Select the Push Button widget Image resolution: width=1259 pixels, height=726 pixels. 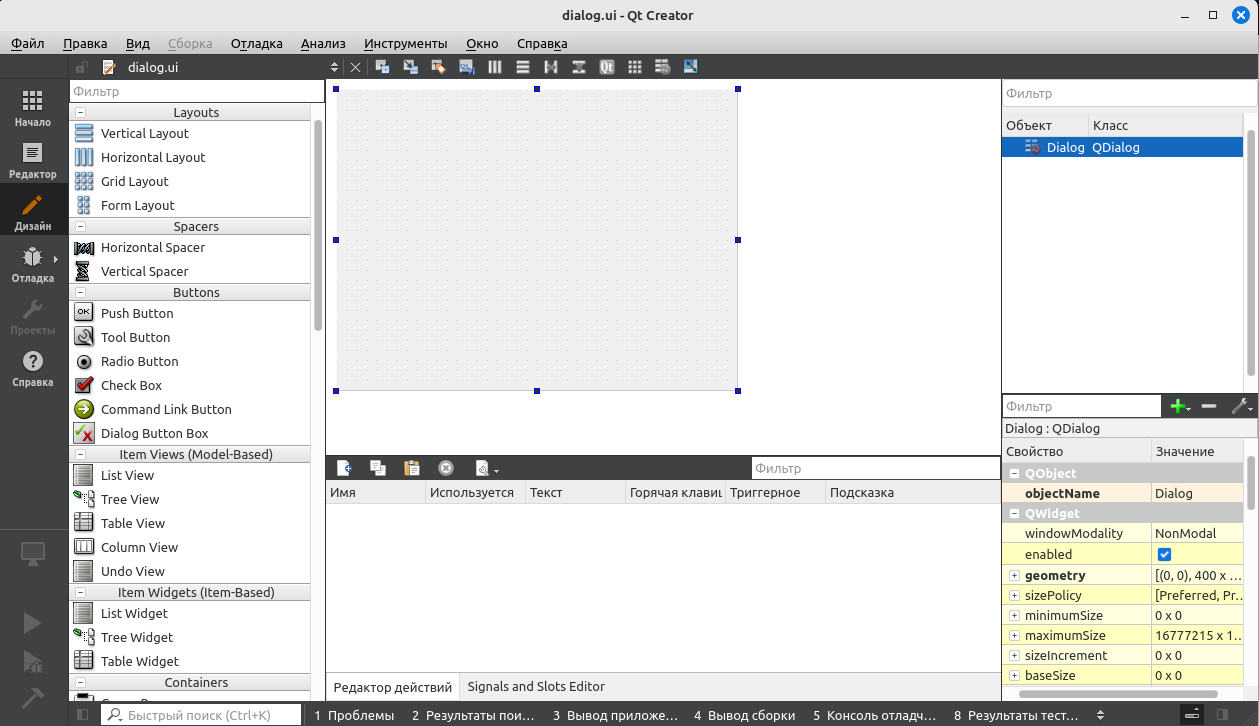point(137,313)
